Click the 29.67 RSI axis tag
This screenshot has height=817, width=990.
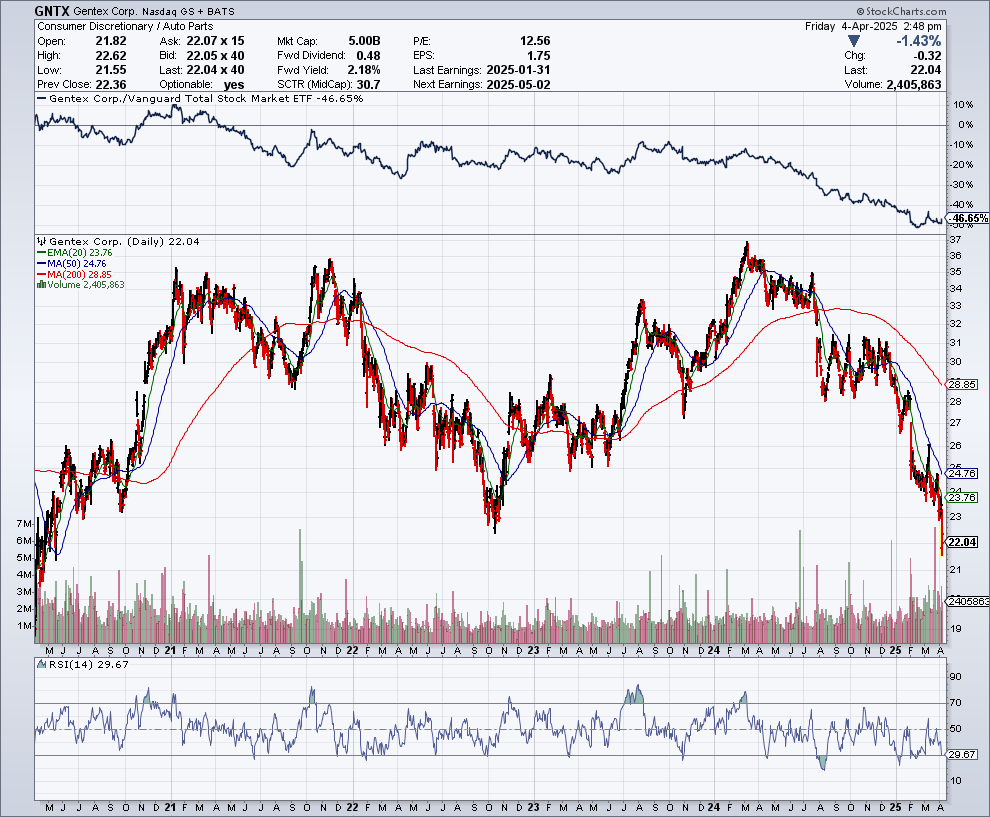click(962, 754)
